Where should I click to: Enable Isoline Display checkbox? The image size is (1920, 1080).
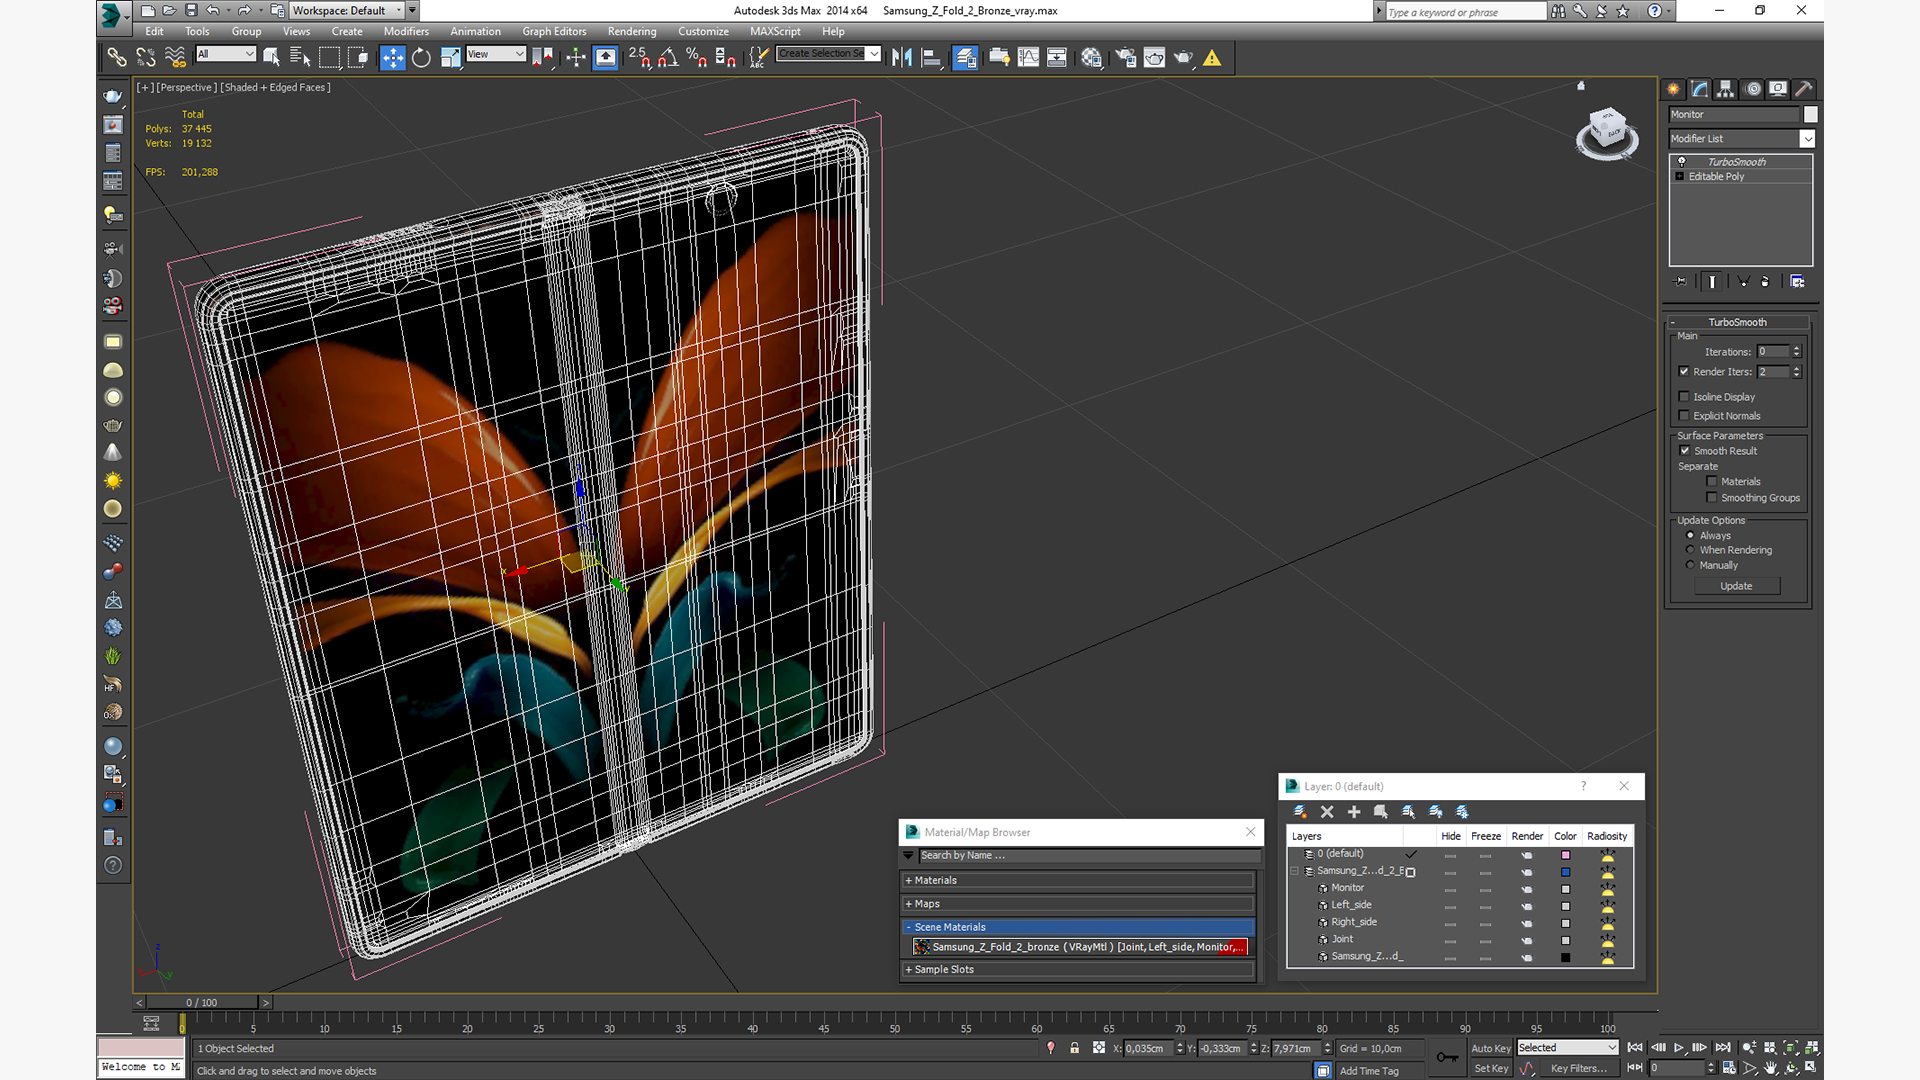(x=1684, y=396)
